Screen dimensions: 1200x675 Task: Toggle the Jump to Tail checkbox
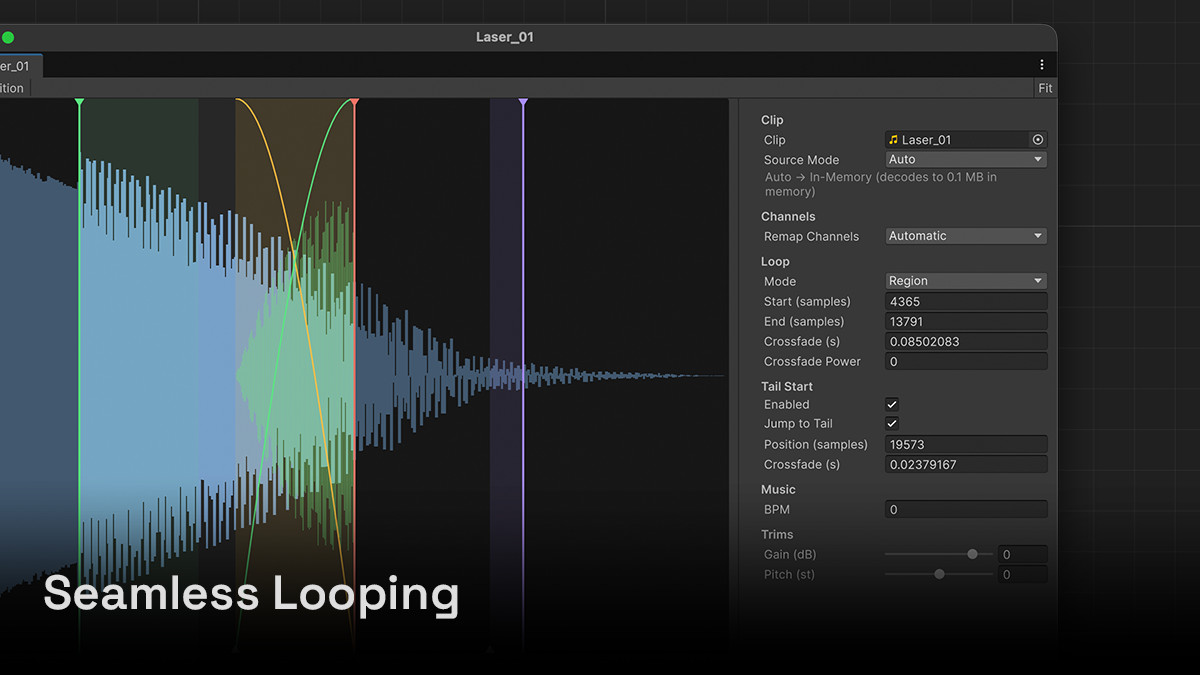tap(892, 424)
